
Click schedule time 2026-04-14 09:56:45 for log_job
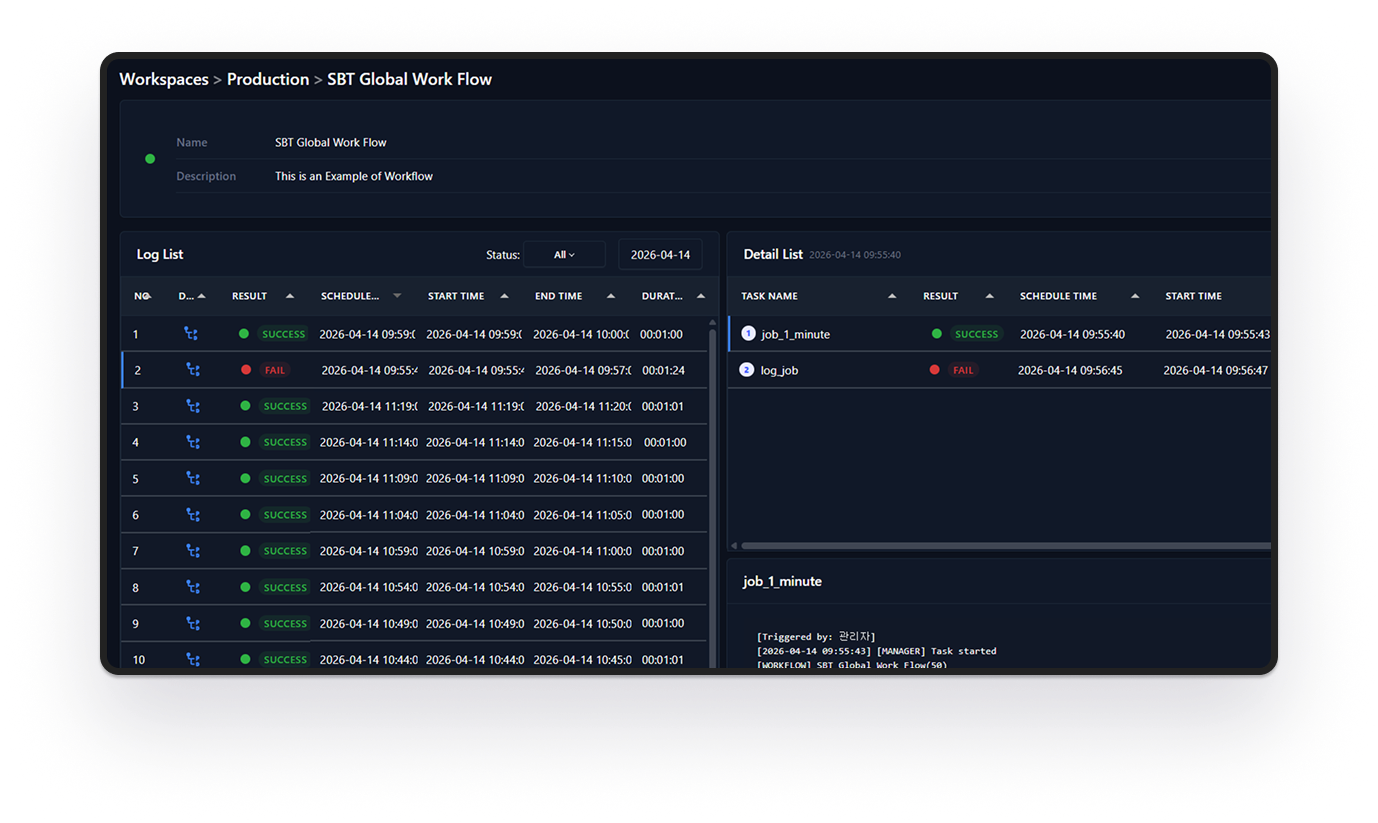tap(1070, 370)
